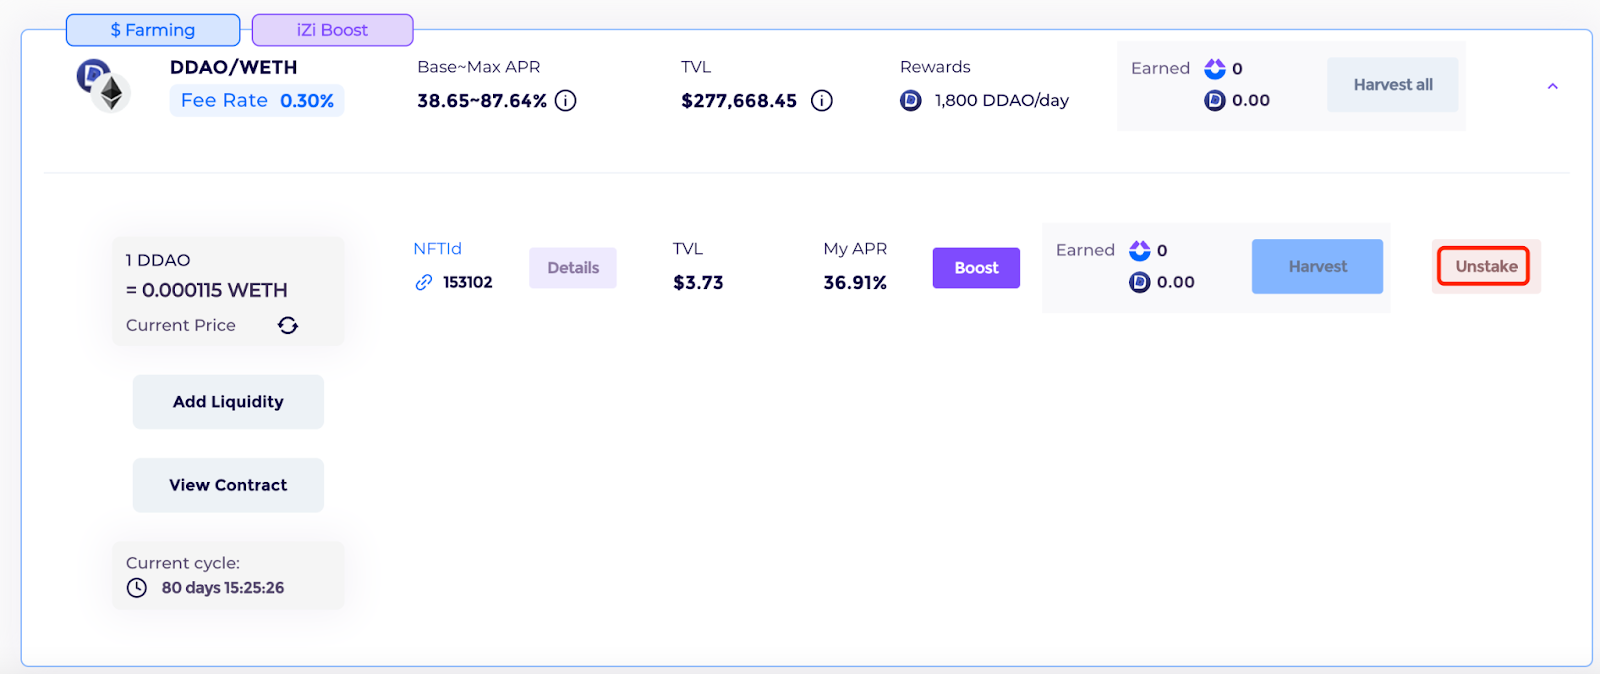Click the DDAO rewards token icon
The image size is (1600, 674).
click(911, 101)
